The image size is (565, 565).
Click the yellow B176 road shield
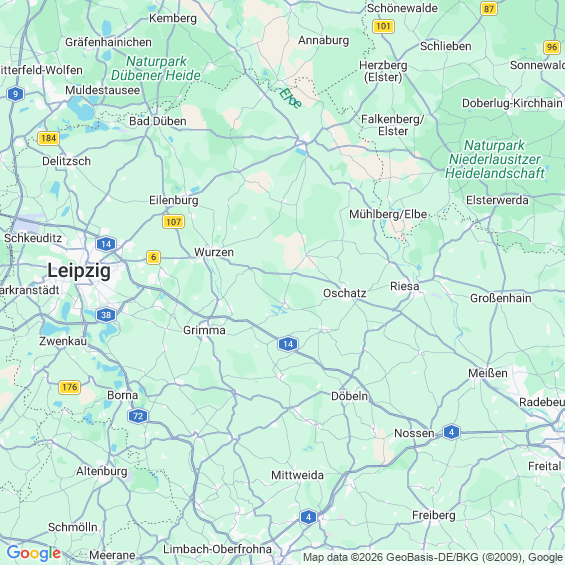click(x=70, y=387)
